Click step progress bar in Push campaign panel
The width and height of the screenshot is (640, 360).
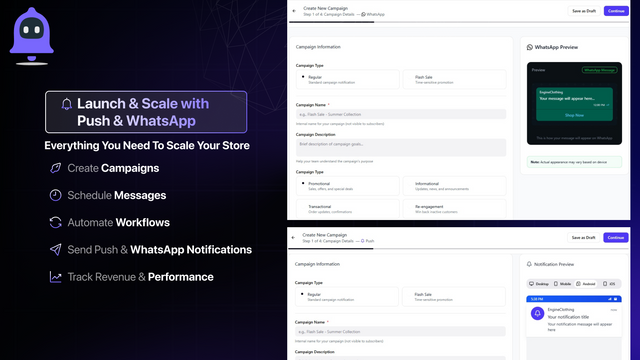[458, 249]
